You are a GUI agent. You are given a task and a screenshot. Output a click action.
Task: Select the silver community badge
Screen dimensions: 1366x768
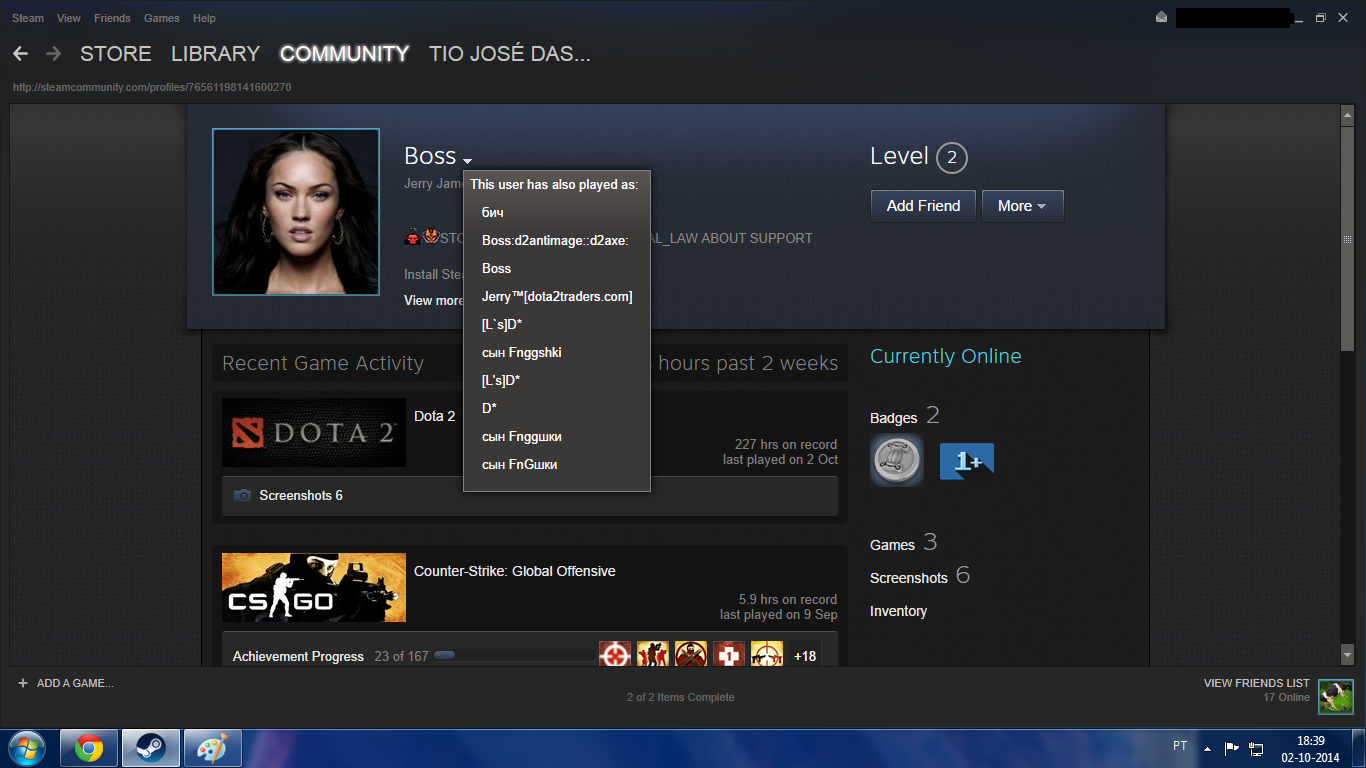(x=896, y=460)
